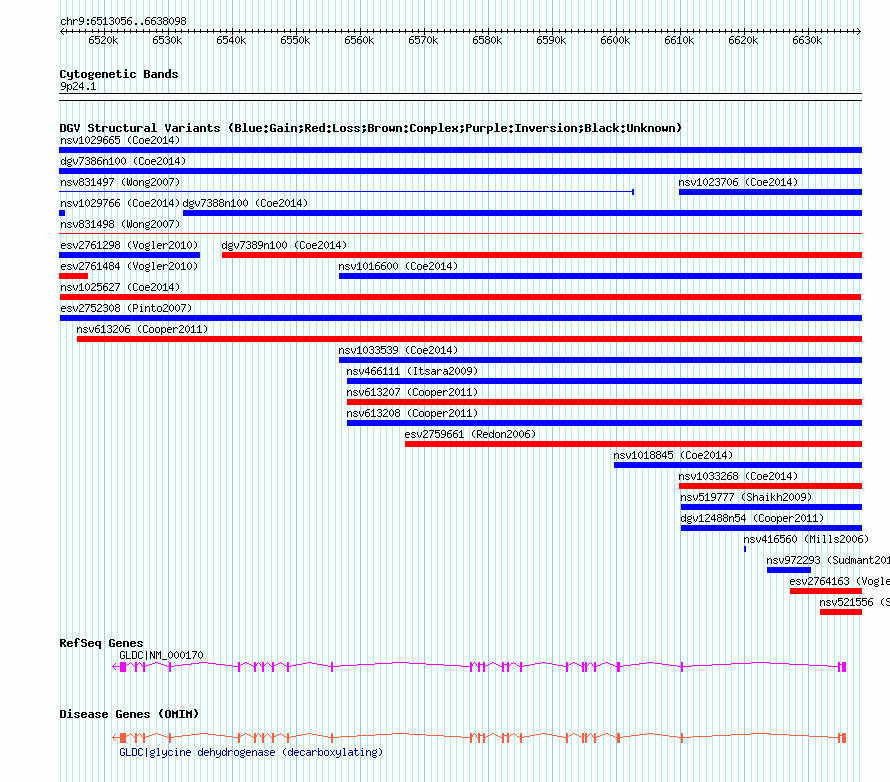Click DGV Structural Variants track title
The image size is (890, 782).
[x=370, y=128]
